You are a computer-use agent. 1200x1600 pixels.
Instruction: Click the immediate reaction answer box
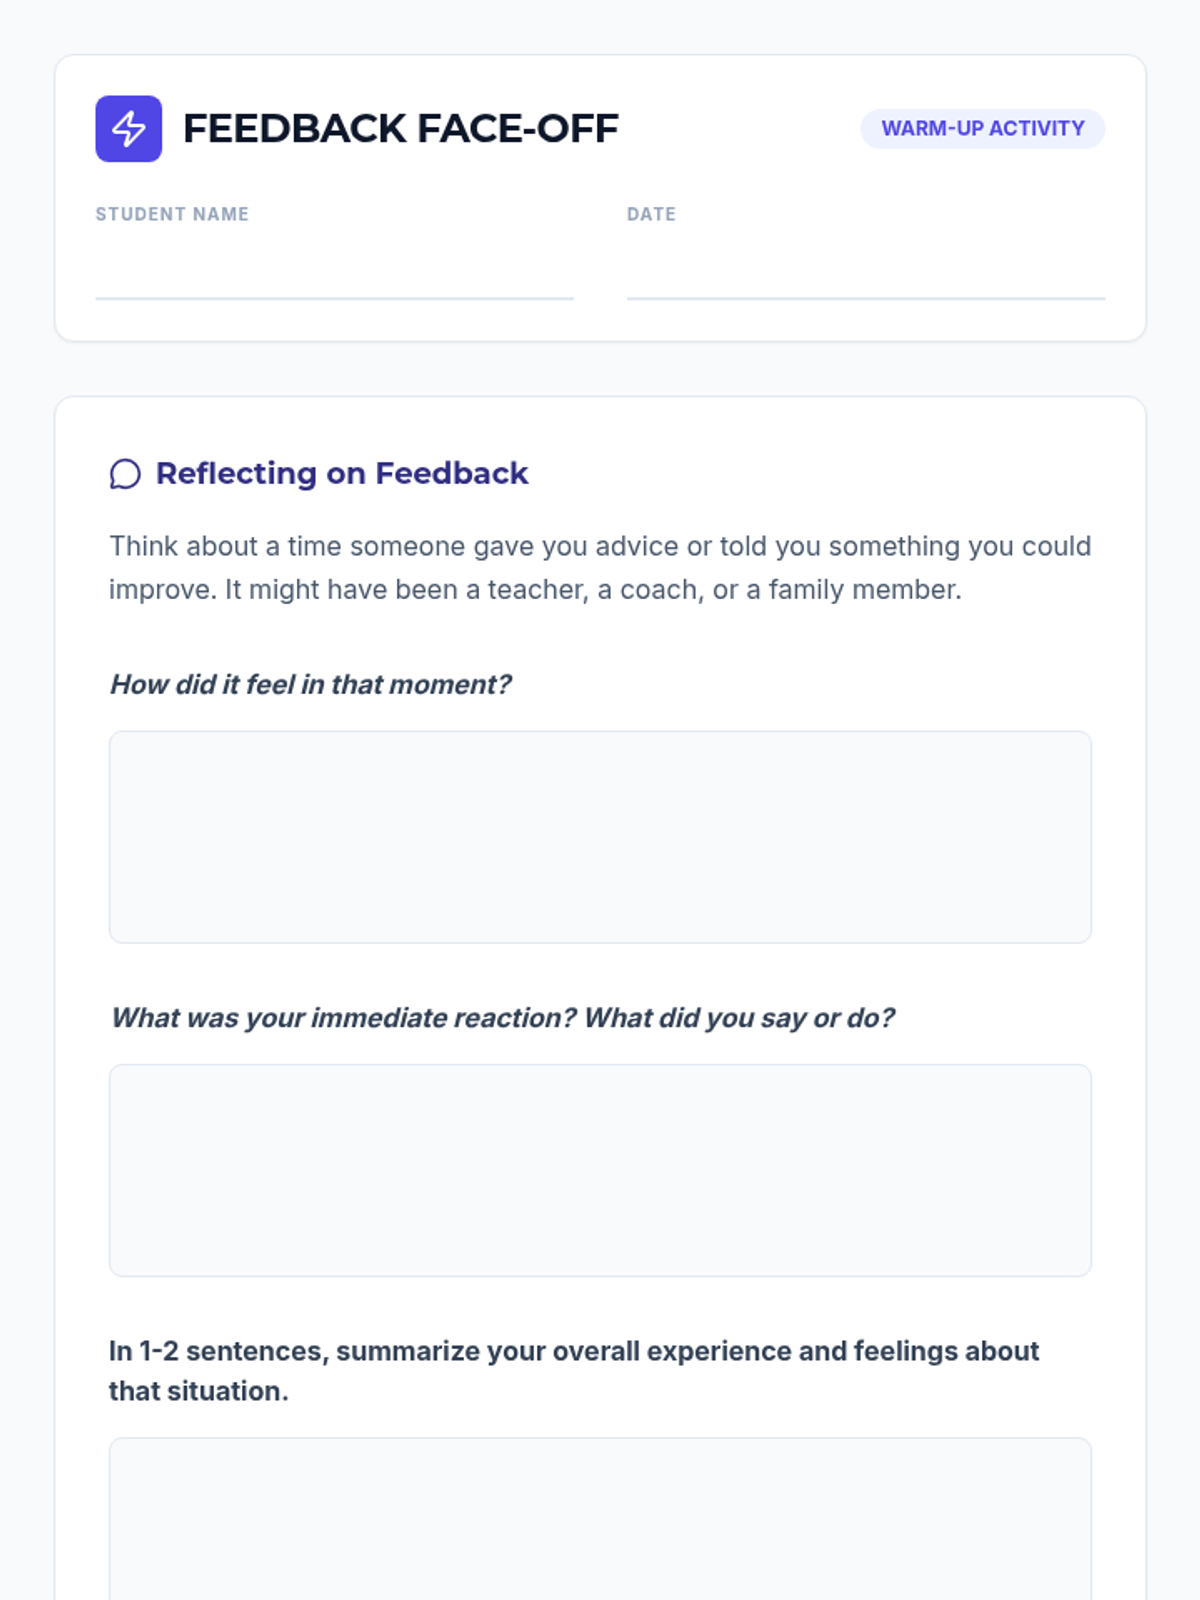600,1170
